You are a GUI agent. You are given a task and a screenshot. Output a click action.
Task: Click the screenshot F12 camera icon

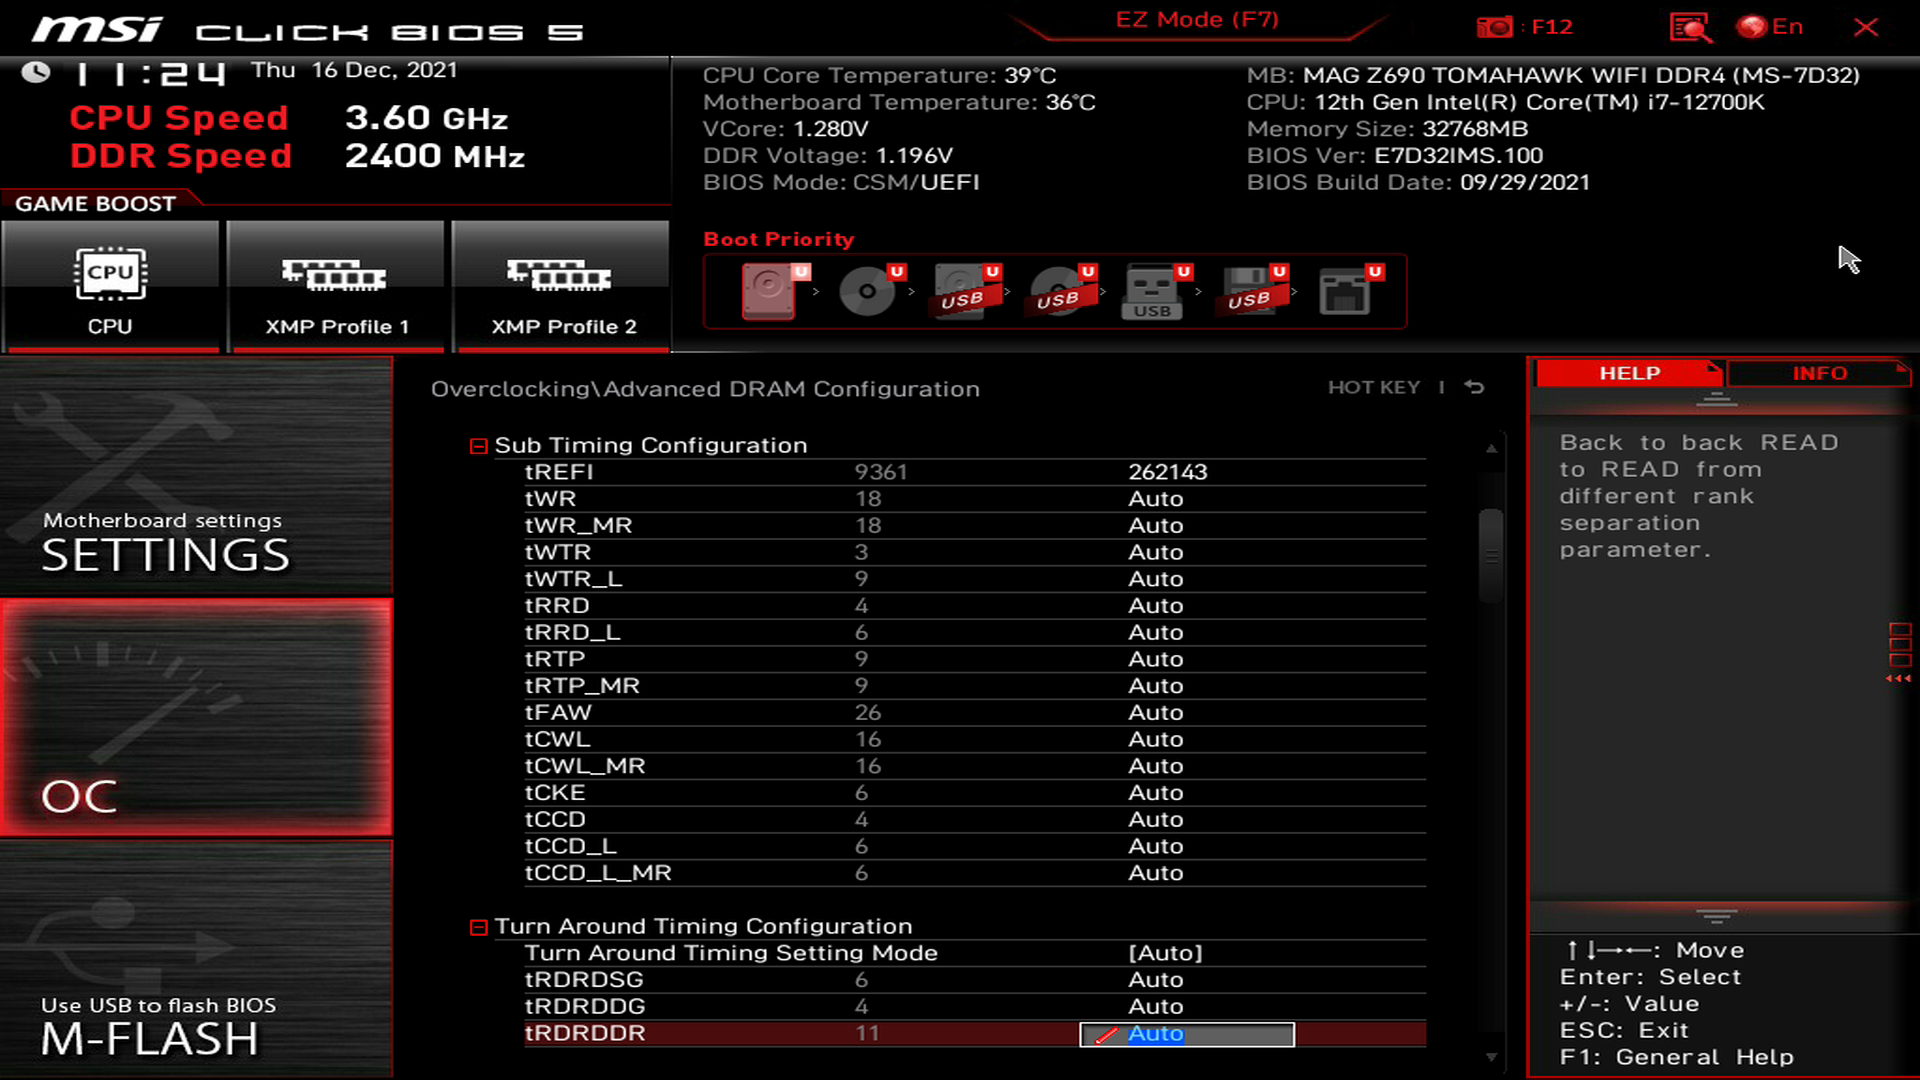1490,25
